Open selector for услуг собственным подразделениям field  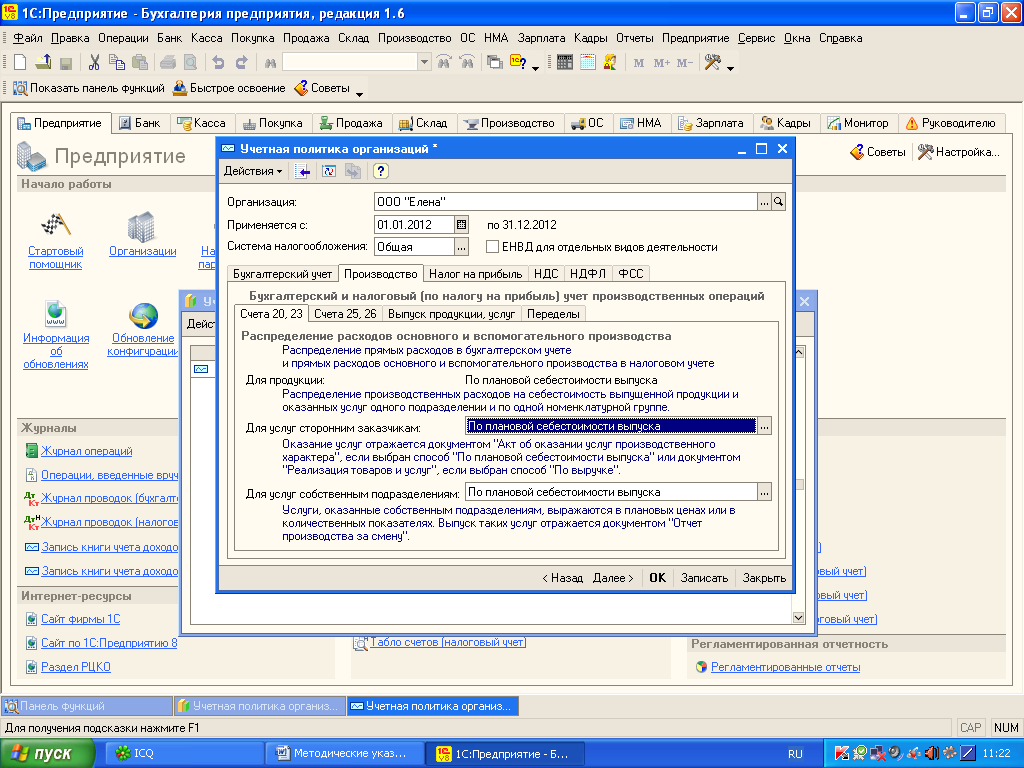pos(764,492)
